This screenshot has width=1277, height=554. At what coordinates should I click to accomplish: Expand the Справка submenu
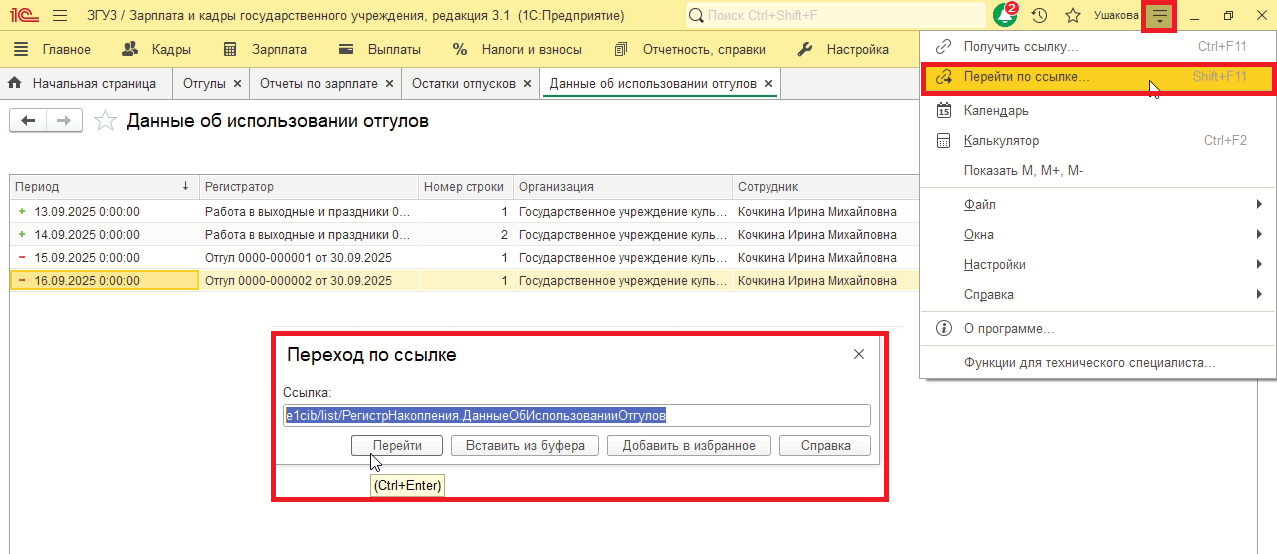pos(1098,295)
